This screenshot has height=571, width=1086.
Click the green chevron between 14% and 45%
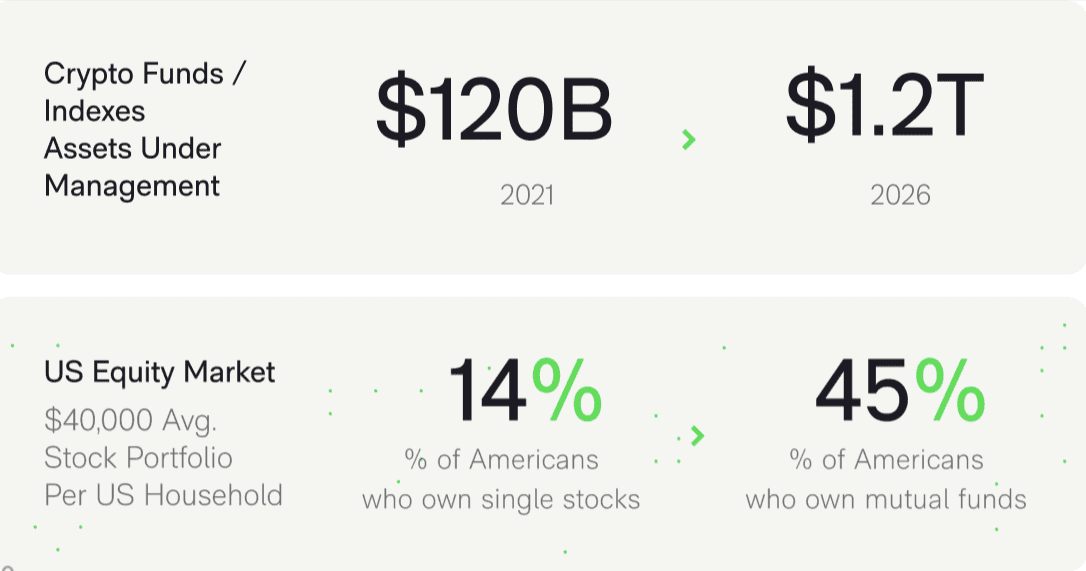point(697,436)
